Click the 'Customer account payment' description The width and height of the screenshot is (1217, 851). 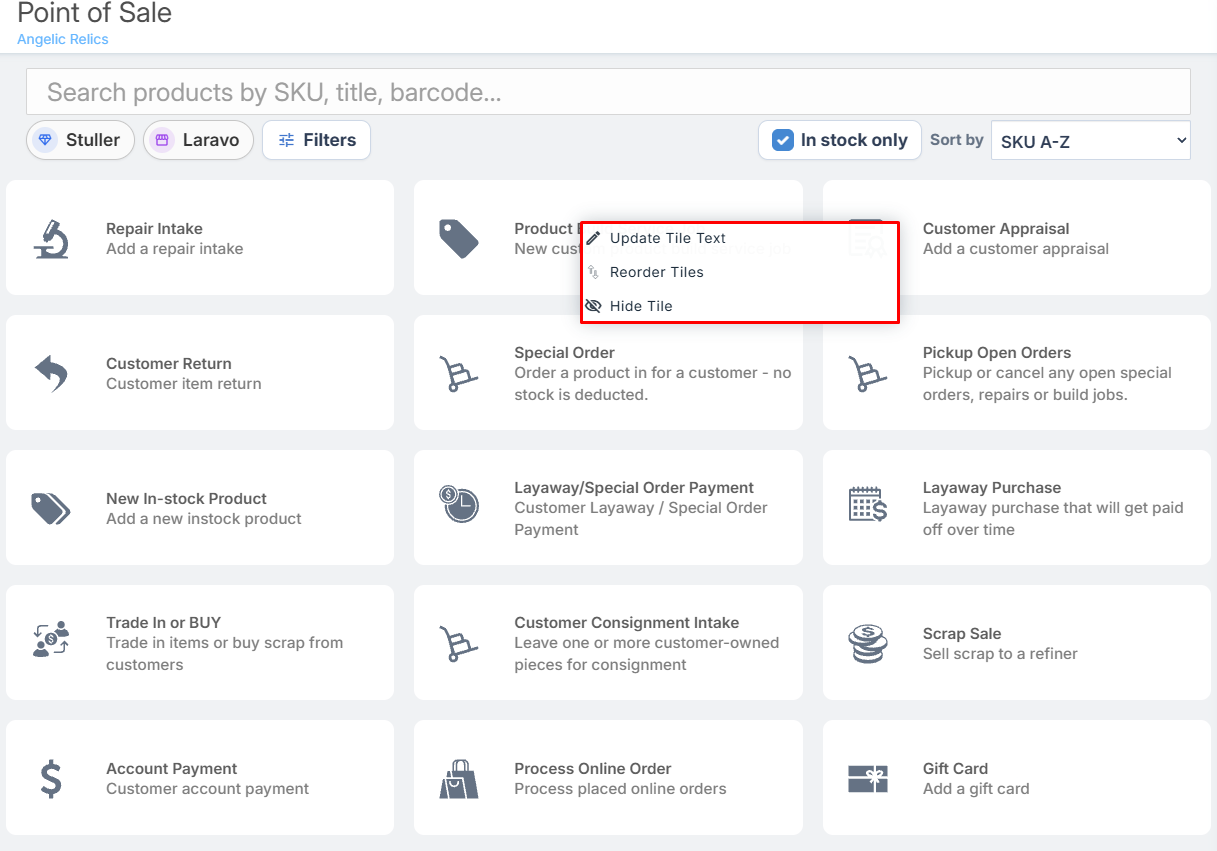[x=208, y=789]
